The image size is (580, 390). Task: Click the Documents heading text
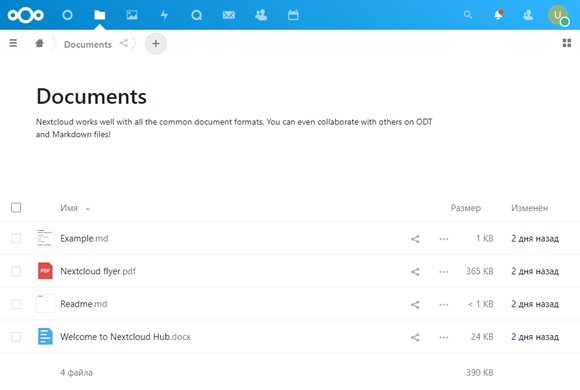click(x=91, y=97)
